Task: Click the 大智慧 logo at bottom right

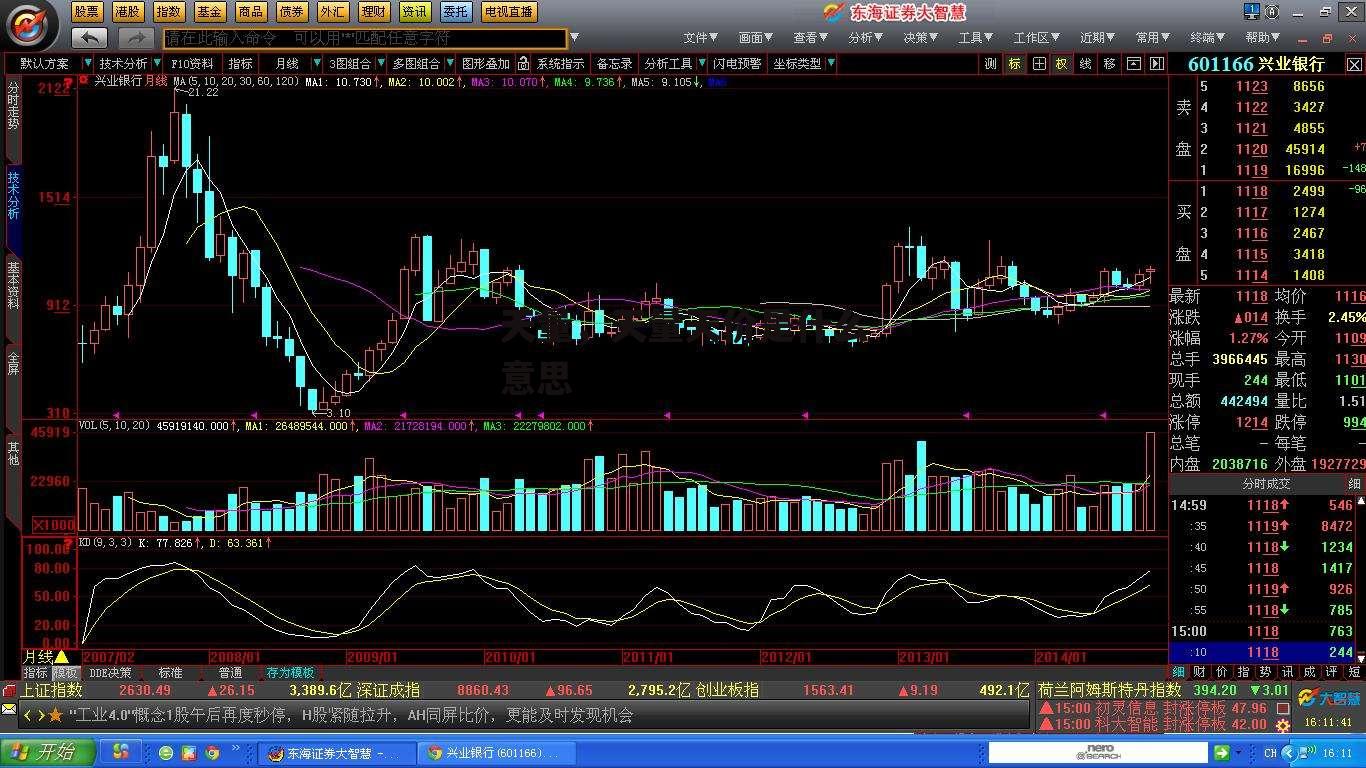Action: pos(1330,698)
